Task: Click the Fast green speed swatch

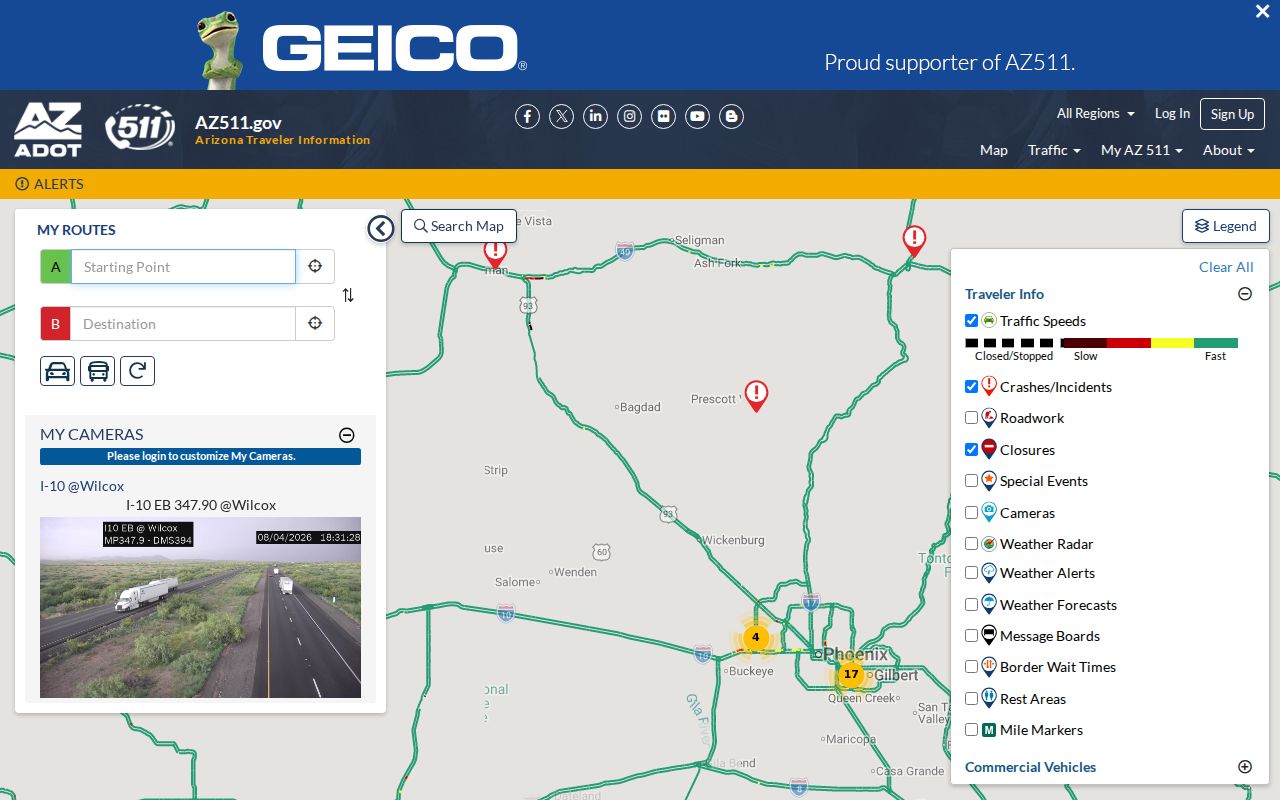Action: tap(1216, 343)
